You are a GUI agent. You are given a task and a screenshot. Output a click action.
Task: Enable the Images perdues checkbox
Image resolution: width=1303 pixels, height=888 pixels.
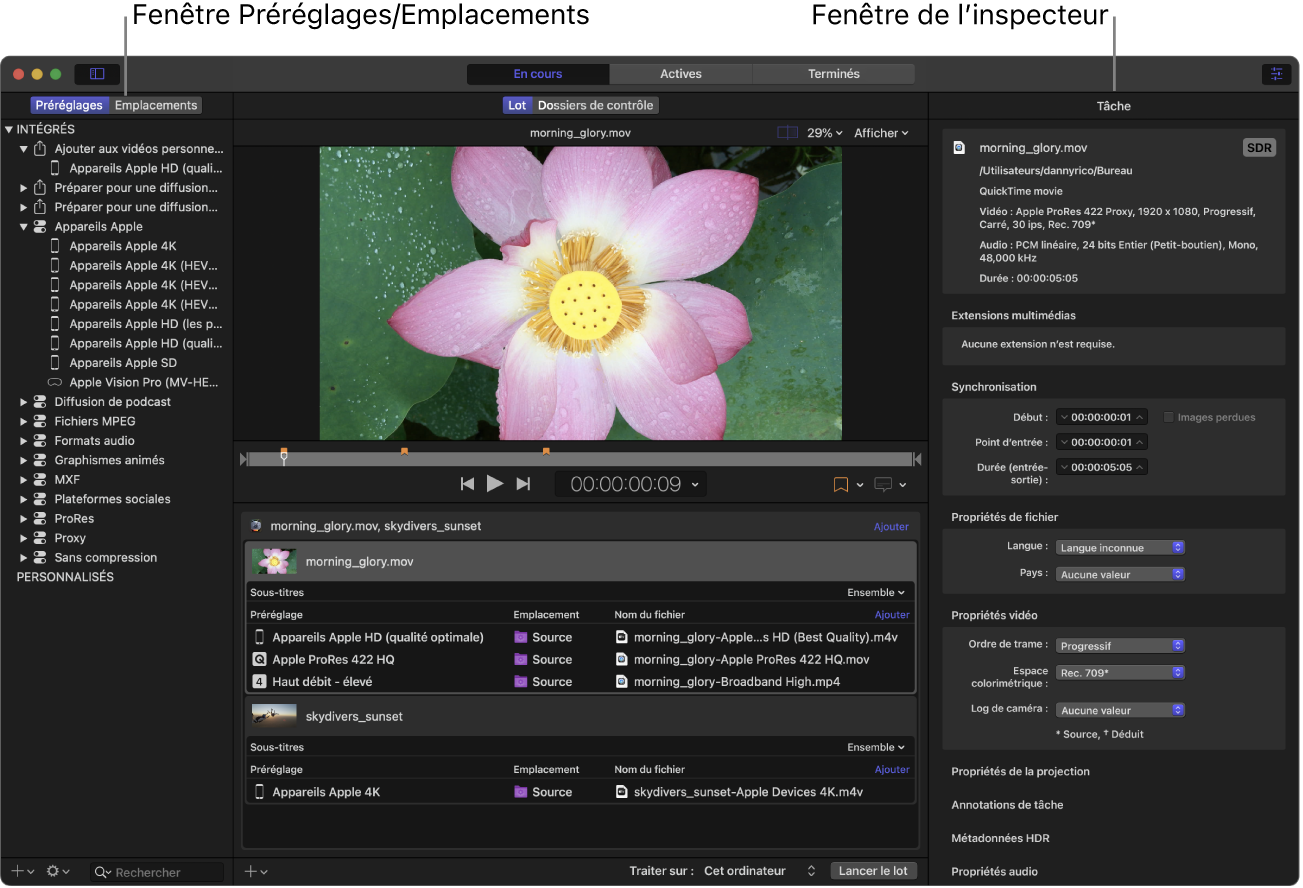(x=1169, y=417)
